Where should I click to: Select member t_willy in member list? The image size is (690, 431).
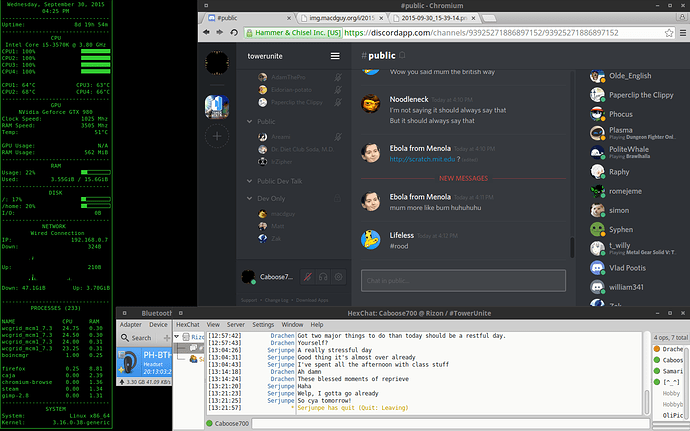633,248
